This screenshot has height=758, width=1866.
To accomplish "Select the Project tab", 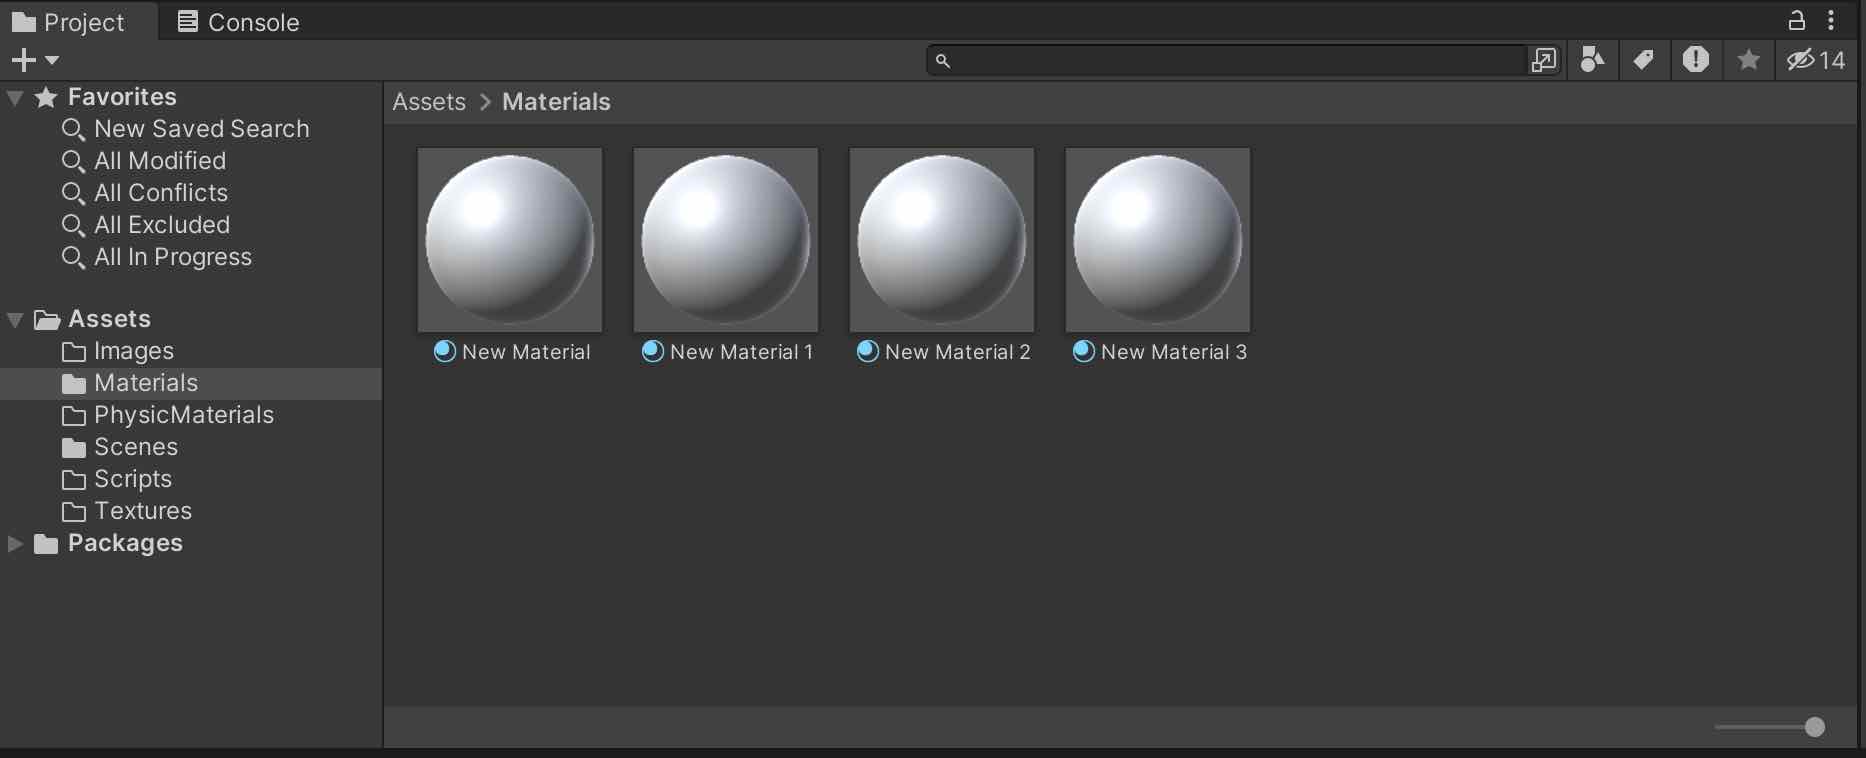I will pyautogui.click(x=68, y=22).
